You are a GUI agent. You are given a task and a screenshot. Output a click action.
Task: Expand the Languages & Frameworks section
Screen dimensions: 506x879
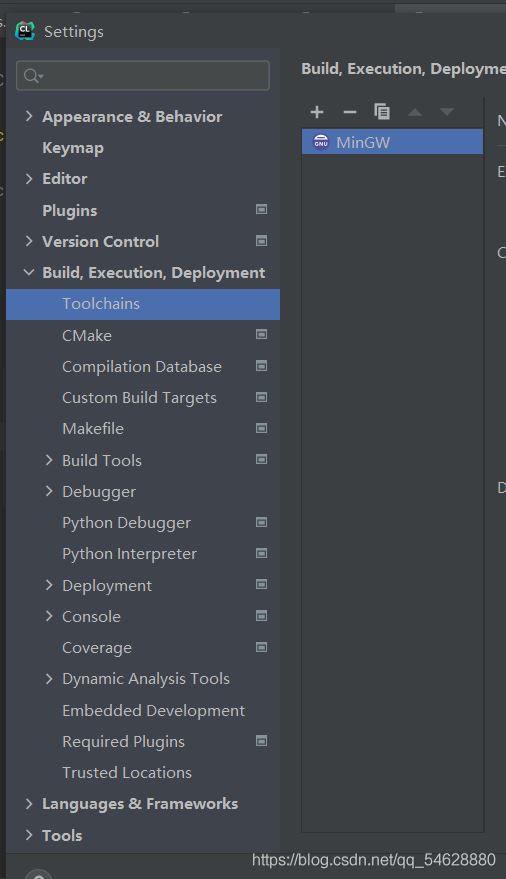point(29,803)
